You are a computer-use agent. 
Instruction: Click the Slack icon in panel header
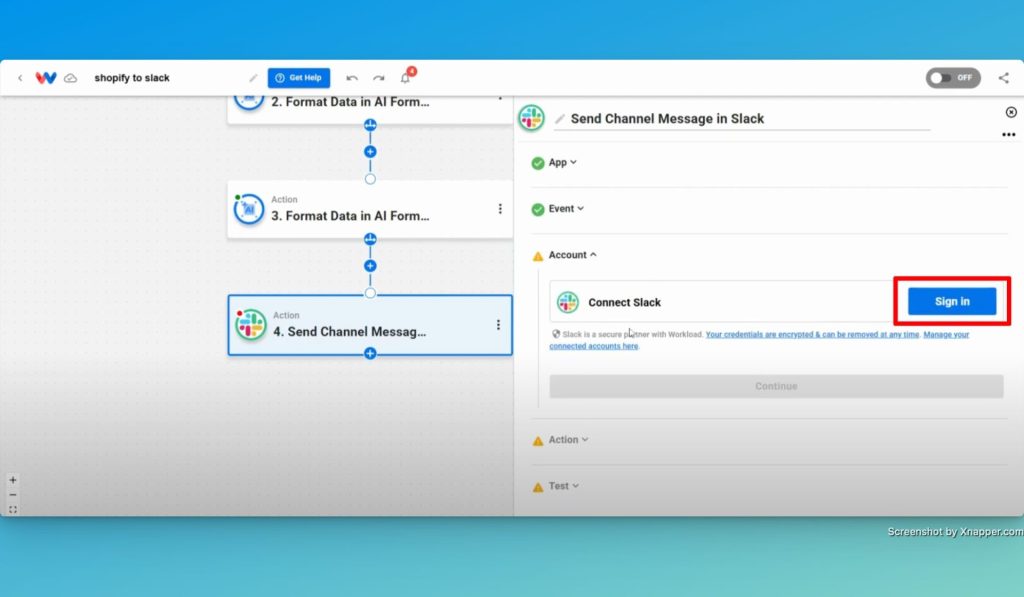point(532,118)
